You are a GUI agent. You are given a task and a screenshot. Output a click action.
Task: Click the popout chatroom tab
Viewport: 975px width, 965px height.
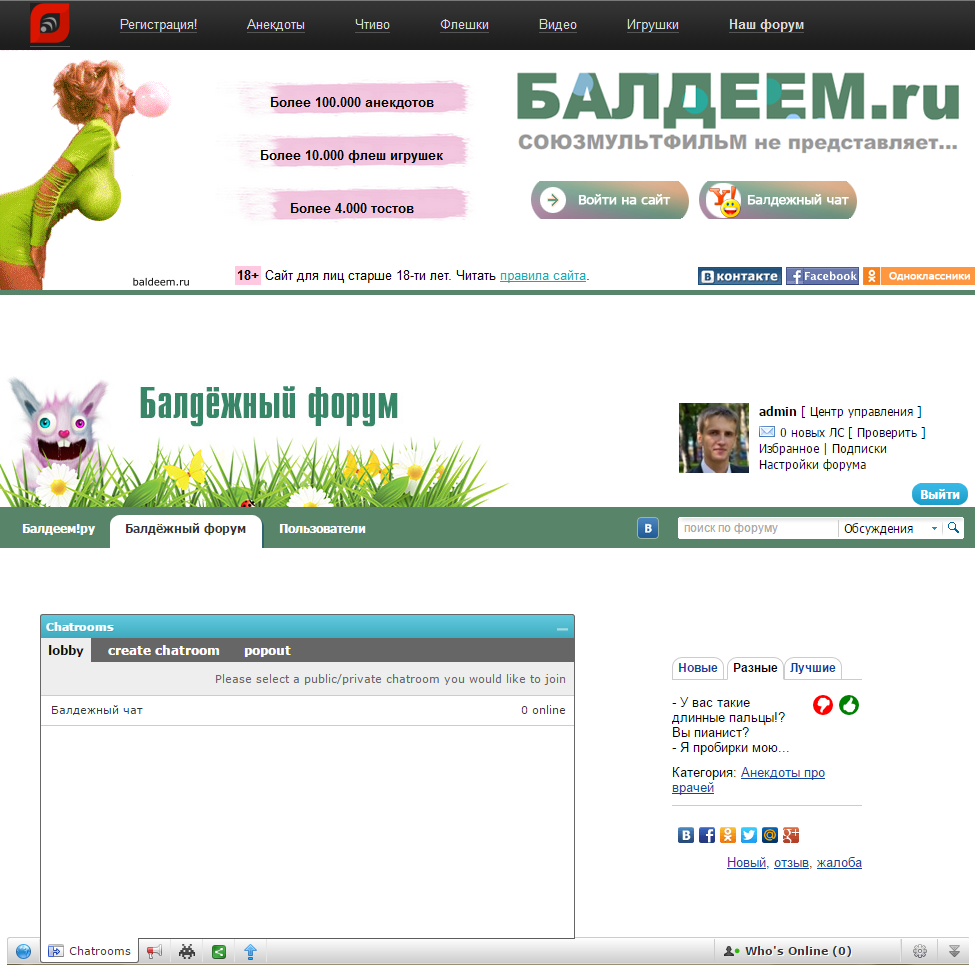267,650
